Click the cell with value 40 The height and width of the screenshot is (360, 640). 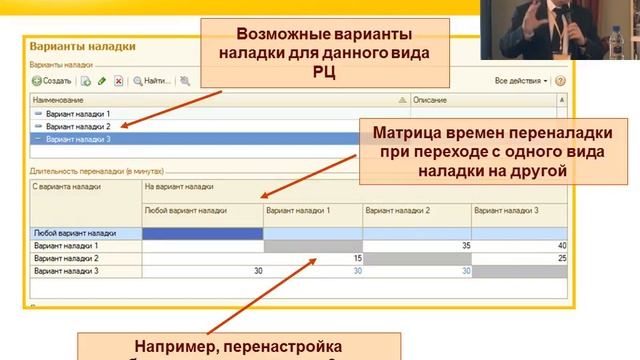pos(519,246)
